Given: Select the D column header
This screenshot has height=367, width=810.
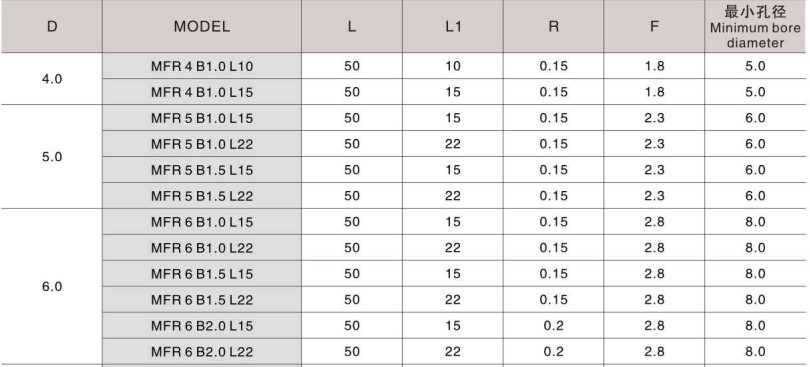Looking at the screenshot, I should (52, 26).
